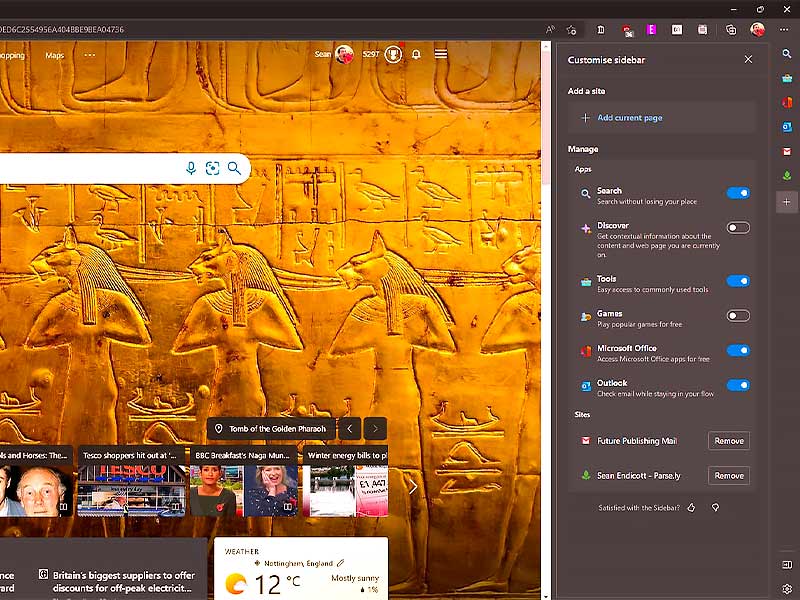Open the Tools toolbox icon in sidebar strip

(787, 78)
